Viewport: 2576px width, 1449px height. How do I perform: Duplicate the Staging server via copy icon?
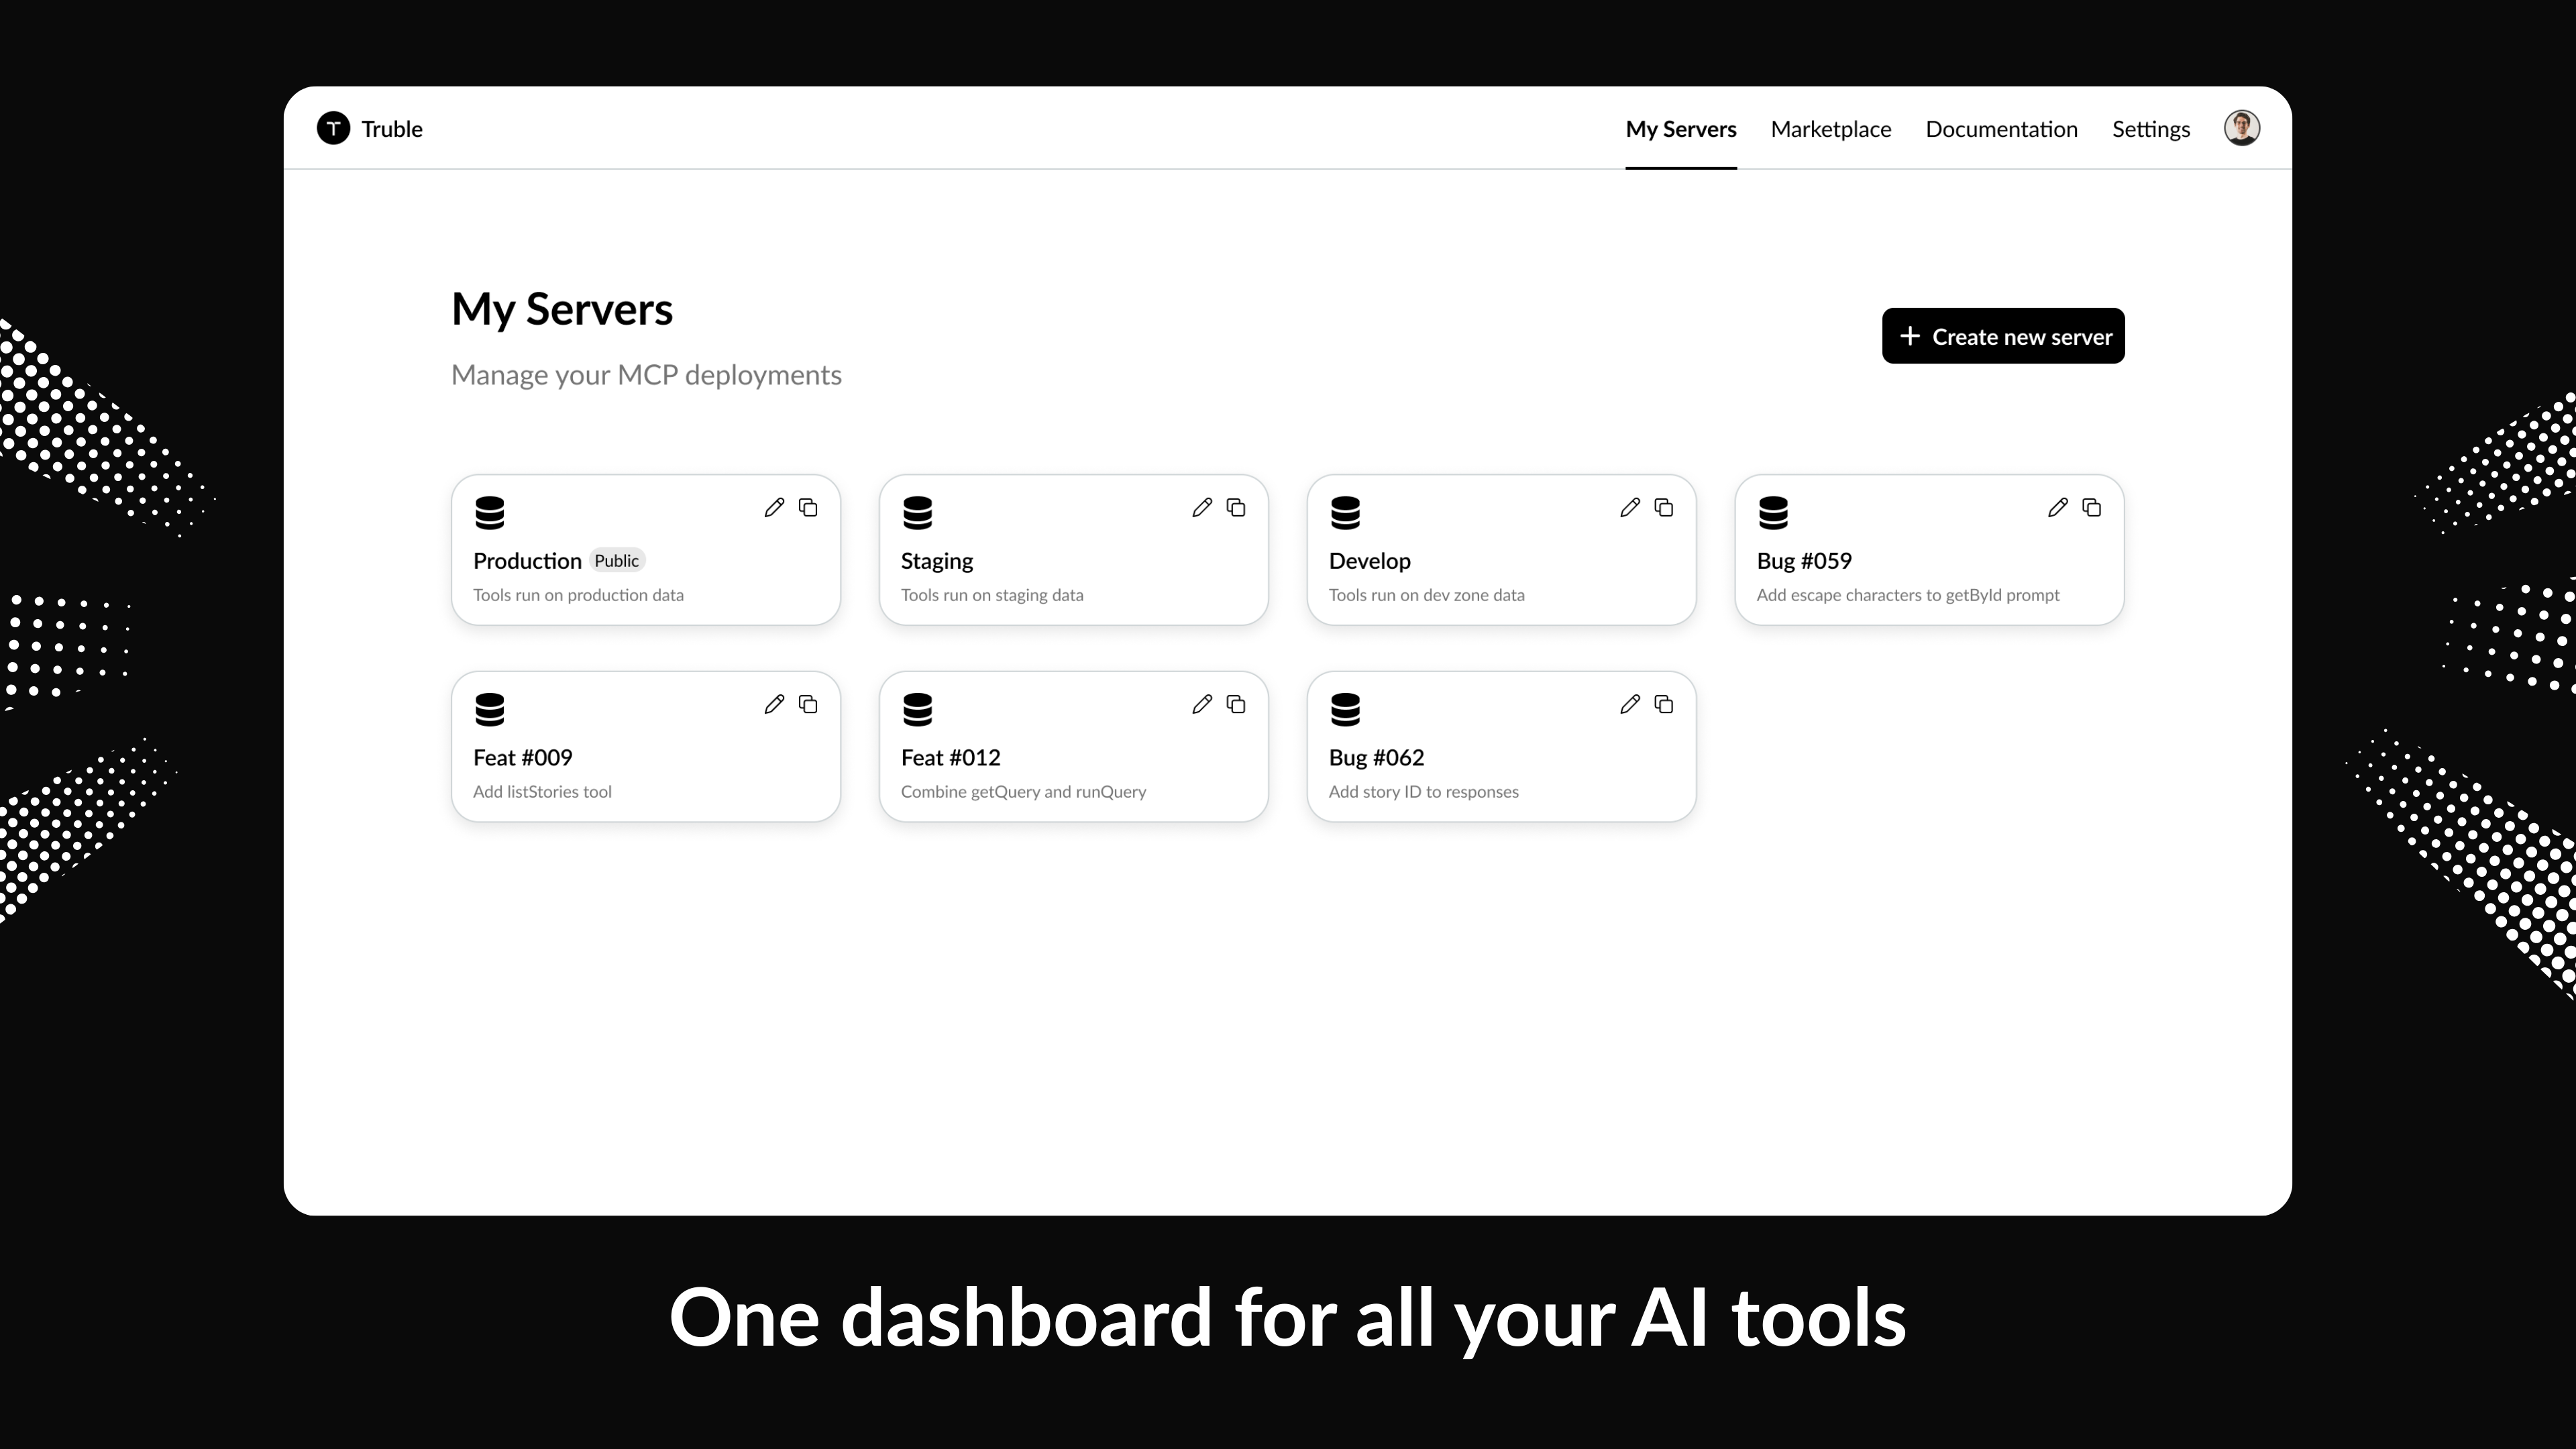coord(1236,508)
